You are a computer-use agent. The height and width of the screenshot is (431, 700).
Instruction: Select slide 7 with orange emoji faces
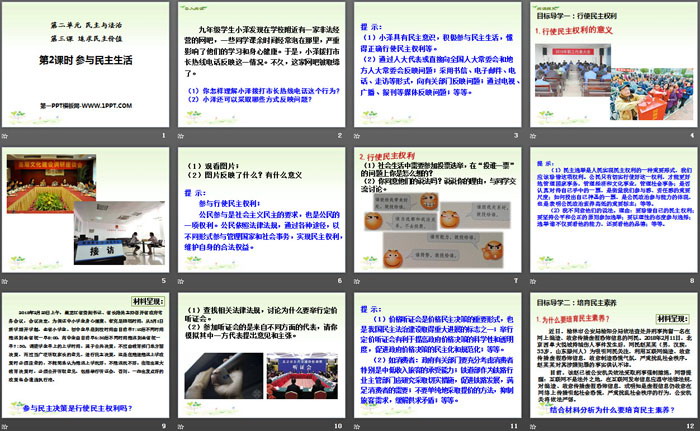tap(438, 210)
